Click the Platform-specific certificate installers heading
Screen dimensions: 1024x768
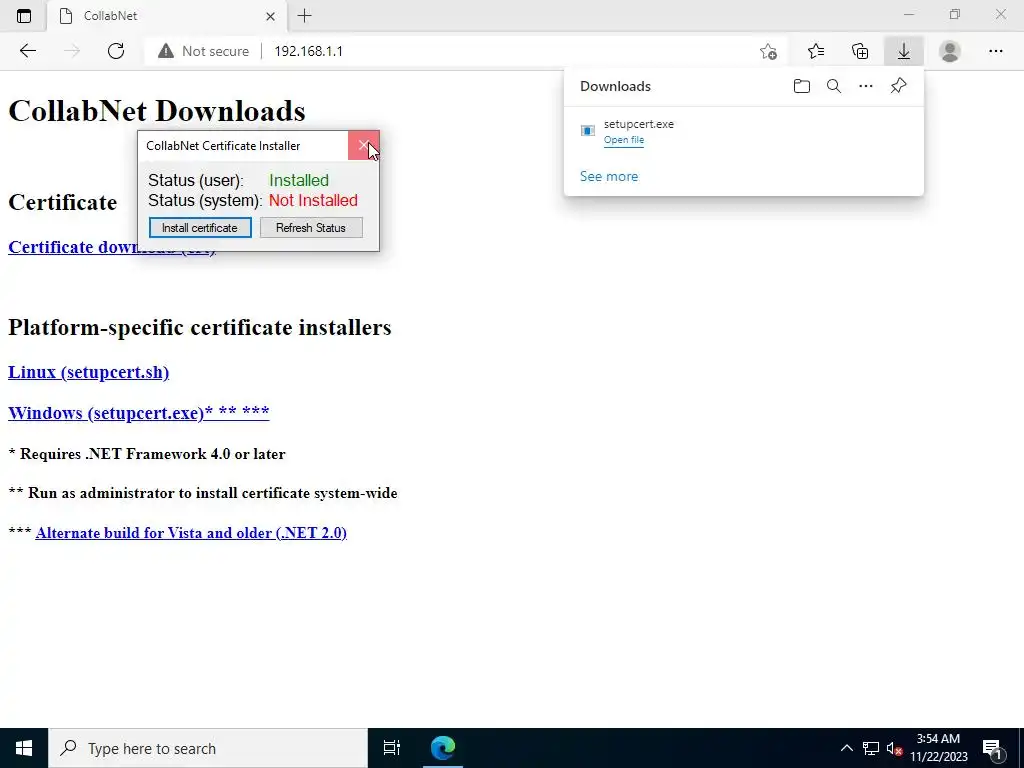pos(200,327)
